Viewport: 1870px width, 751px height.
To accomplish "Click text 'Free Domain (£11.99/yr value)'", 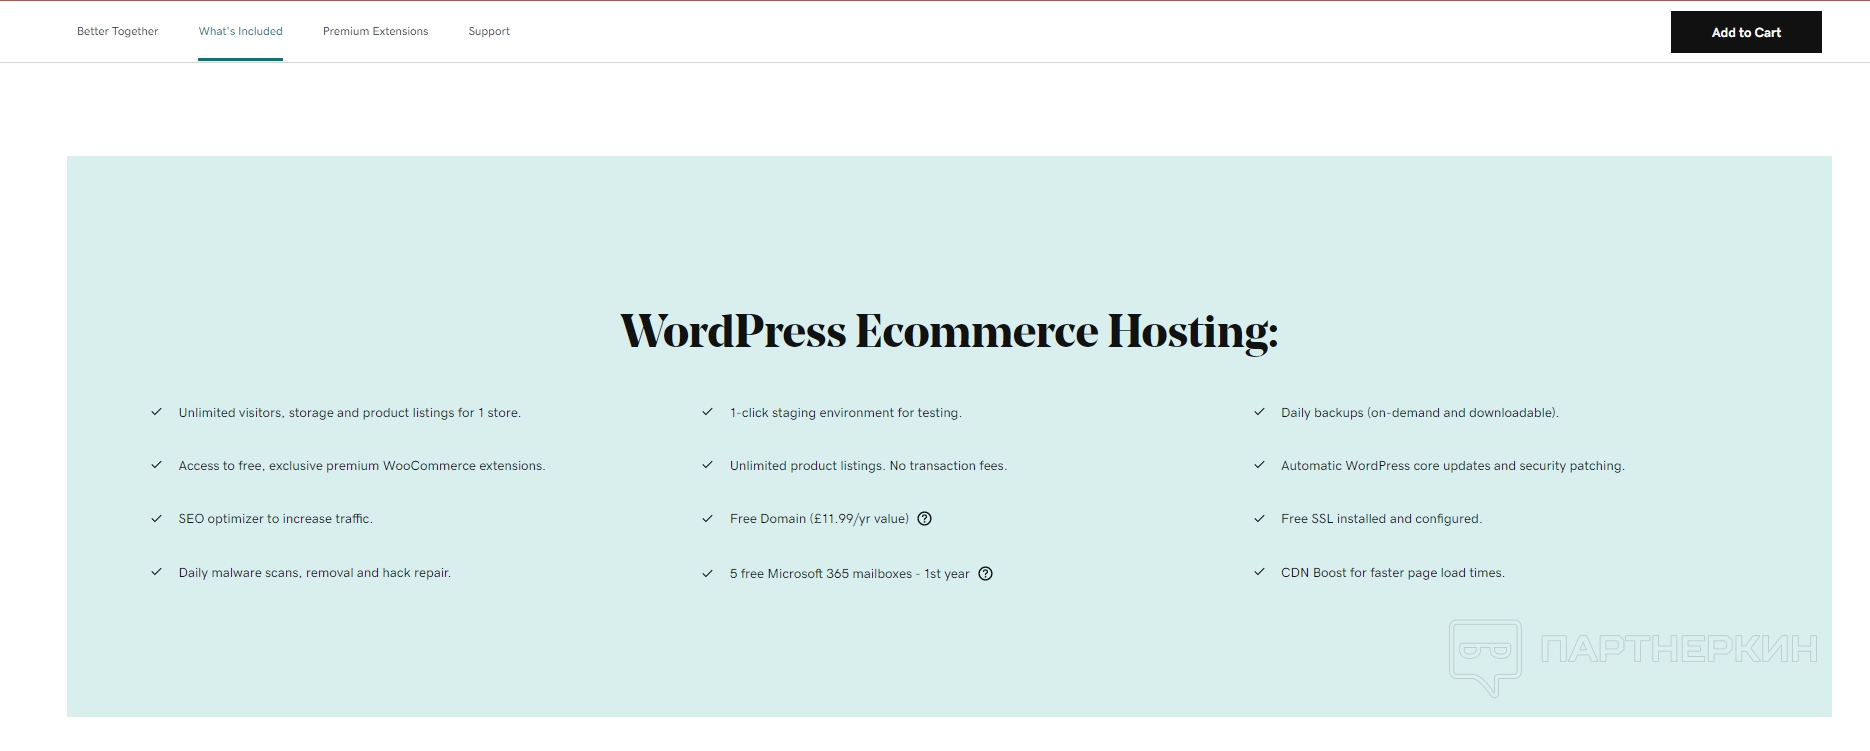I will click(x=819, y=518).
